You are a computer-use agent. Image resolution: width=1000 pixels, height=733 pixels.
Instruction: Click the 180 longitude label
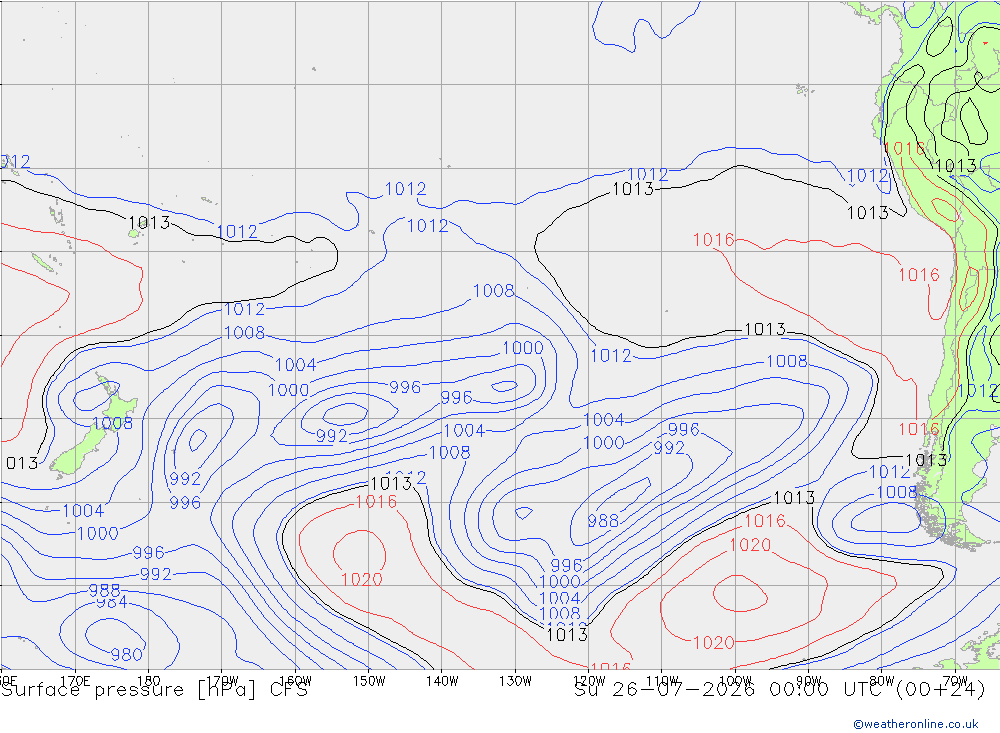[x=149, y=681]
